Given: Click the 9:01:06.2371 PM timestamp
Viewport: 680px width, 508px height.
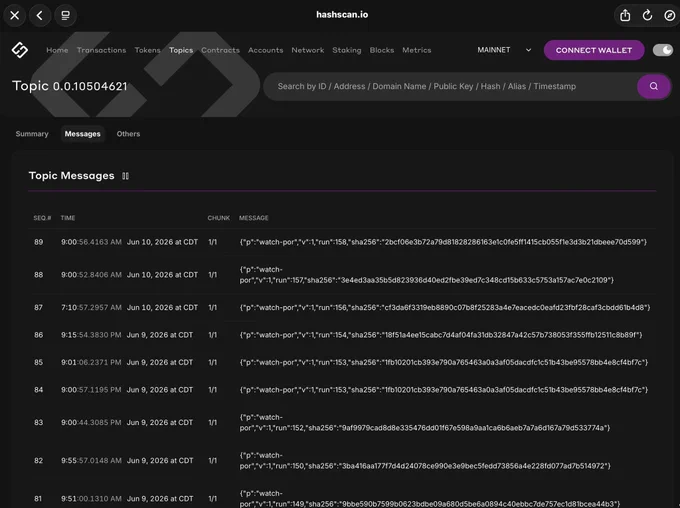Looking at the screenshot, I should (91, 362).
